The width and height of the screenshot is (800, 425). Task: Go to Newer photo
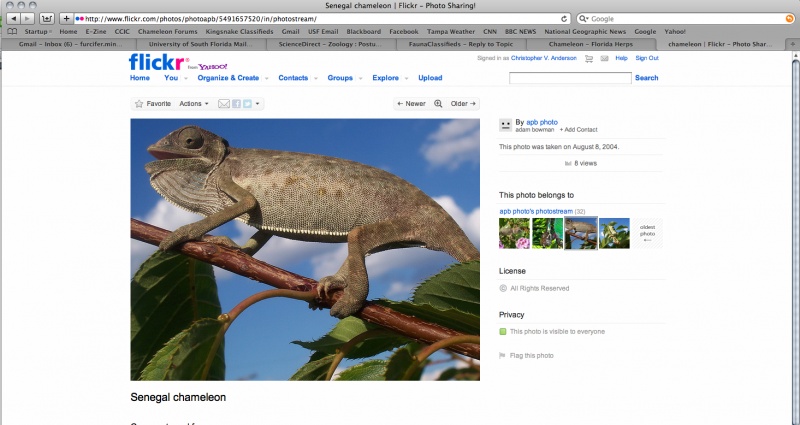point(411,104)
